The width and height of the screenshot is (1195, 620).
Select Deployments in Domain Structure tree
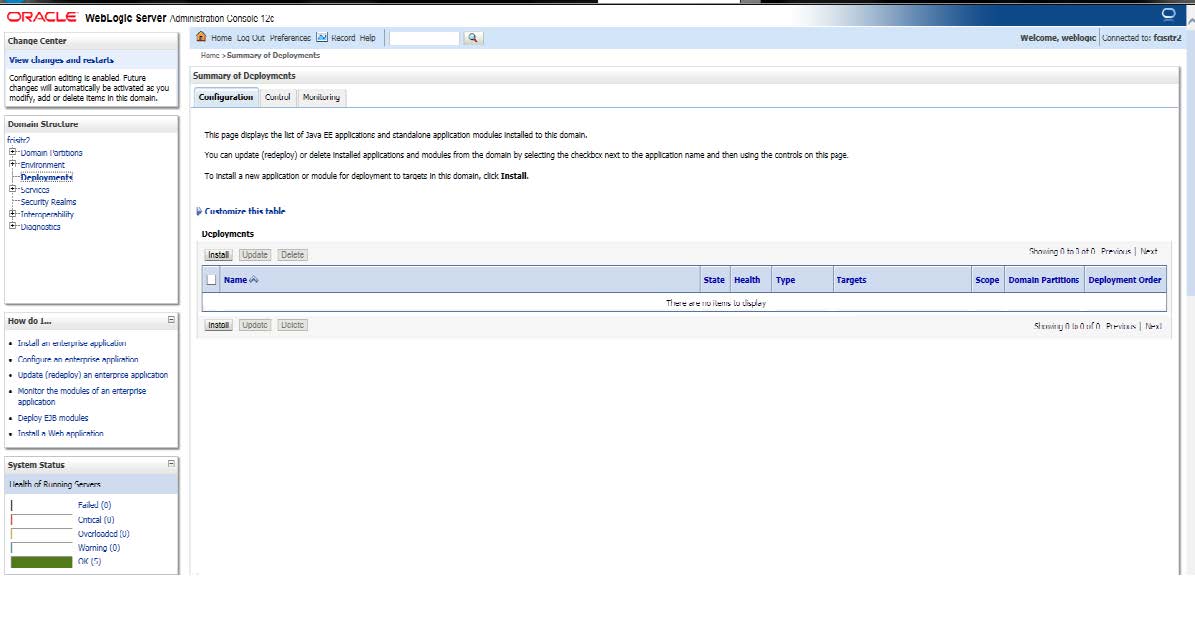[x=46, y=177]
